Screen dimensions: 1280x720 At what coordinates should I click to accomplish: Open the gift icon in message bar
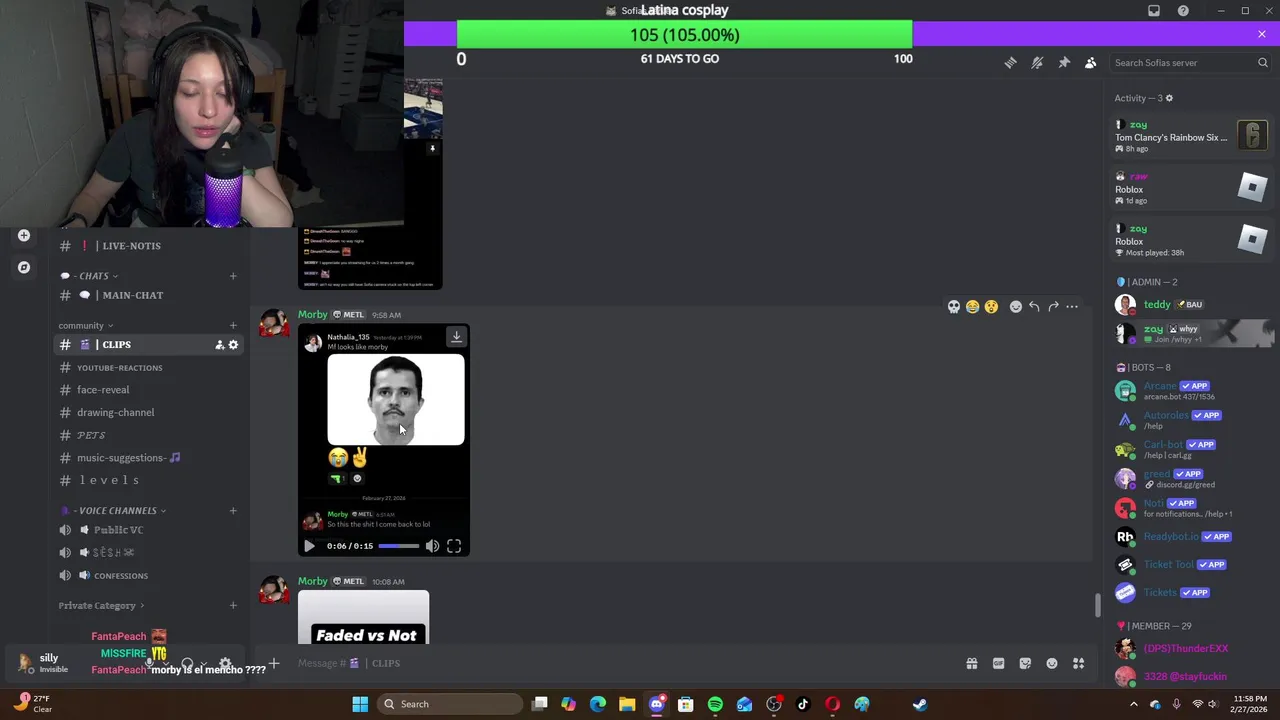(971, 664)
